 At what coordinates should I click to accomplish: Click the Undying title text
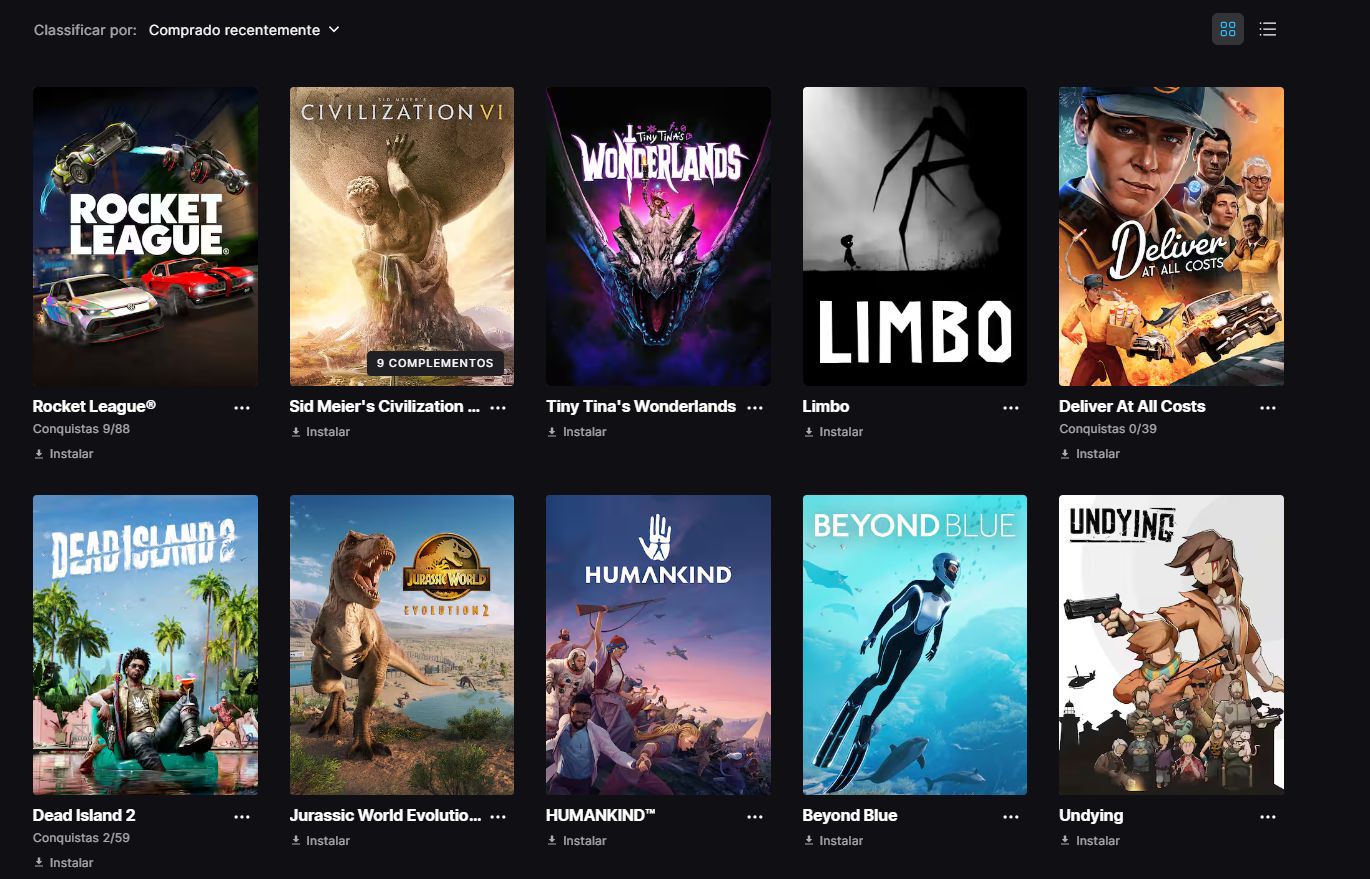coord(1091,816)
